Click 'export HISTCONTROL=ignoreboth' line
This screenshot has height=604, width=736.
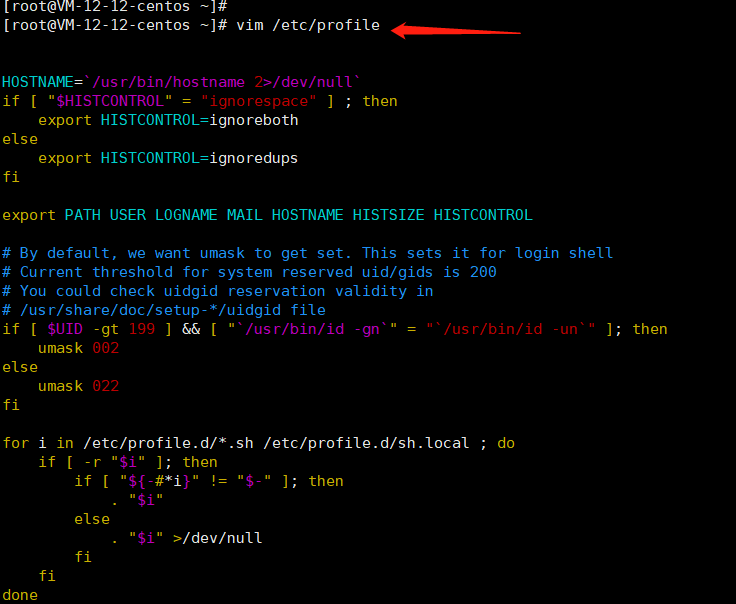coord(168,121)
